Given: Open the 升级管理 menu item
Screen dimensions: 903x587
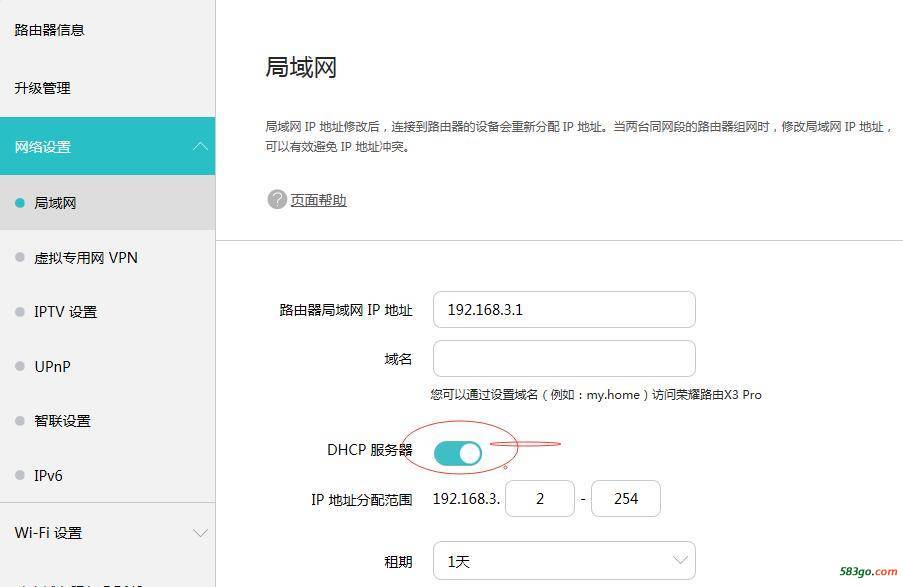Looking at the screenshot, I should pos(43,88).
